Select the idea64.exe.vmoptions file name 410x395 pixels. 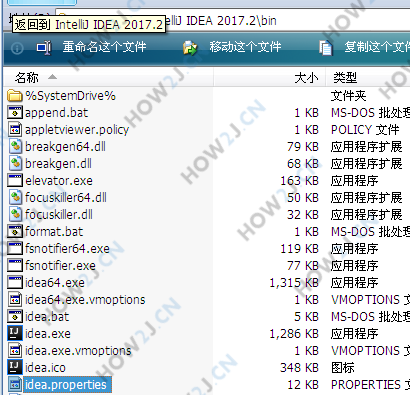(x=85, y=300)
